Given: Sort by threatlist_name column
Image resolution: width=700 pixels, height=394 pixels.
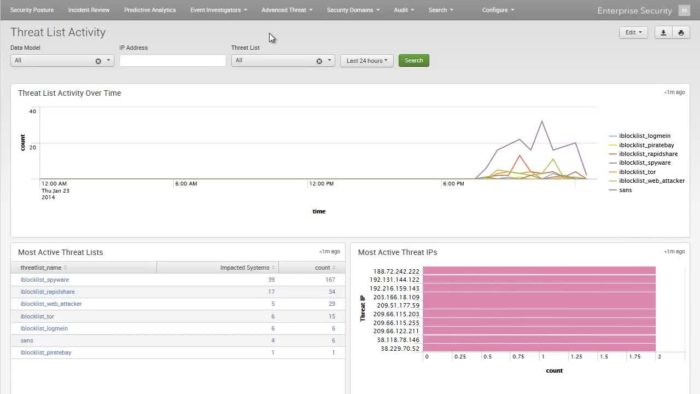Looking at the screenshot, I should tap(43, 268).
